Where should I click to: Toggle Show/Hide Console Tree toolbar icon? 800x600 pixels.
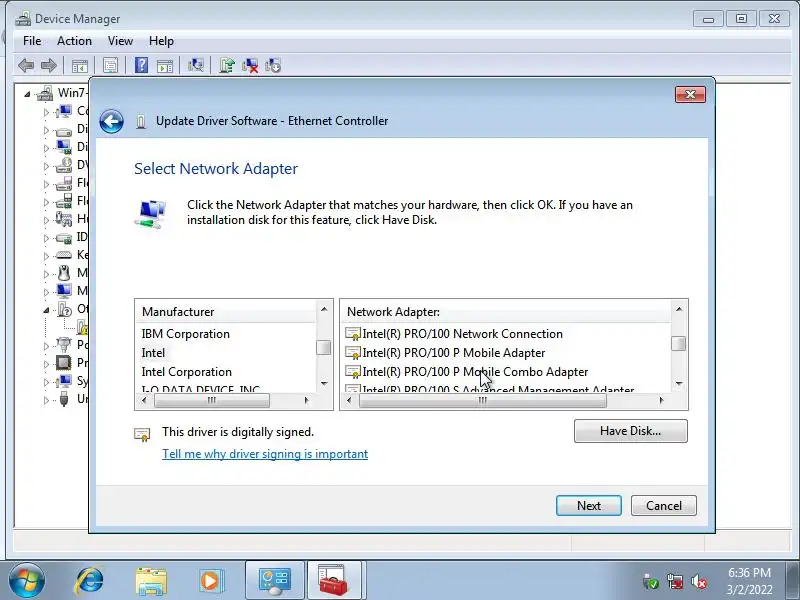80,65
